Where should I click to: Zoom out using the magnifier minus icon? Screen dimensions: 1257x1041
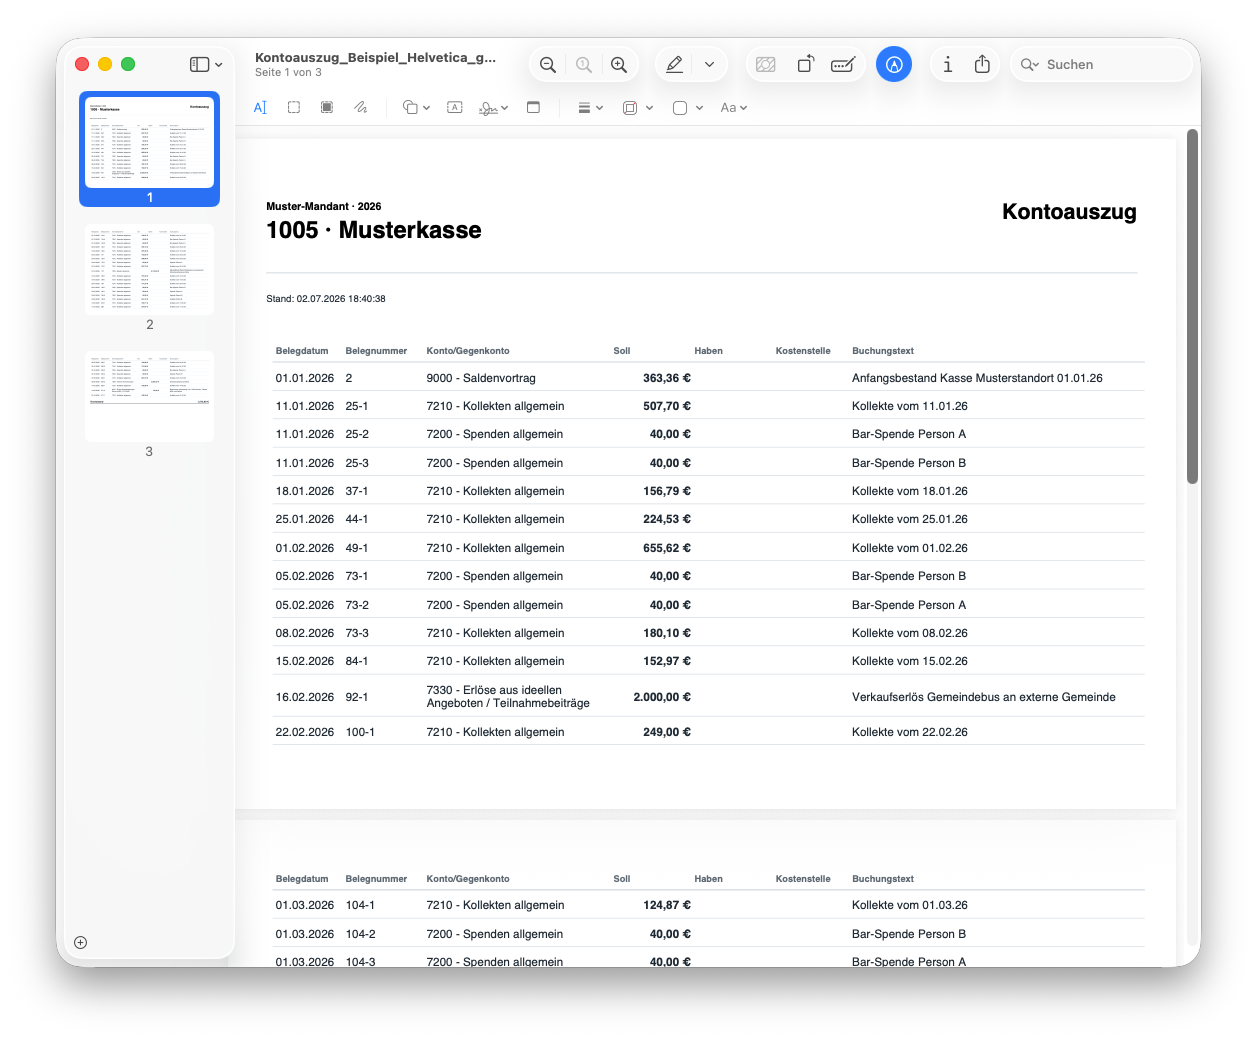548,65
